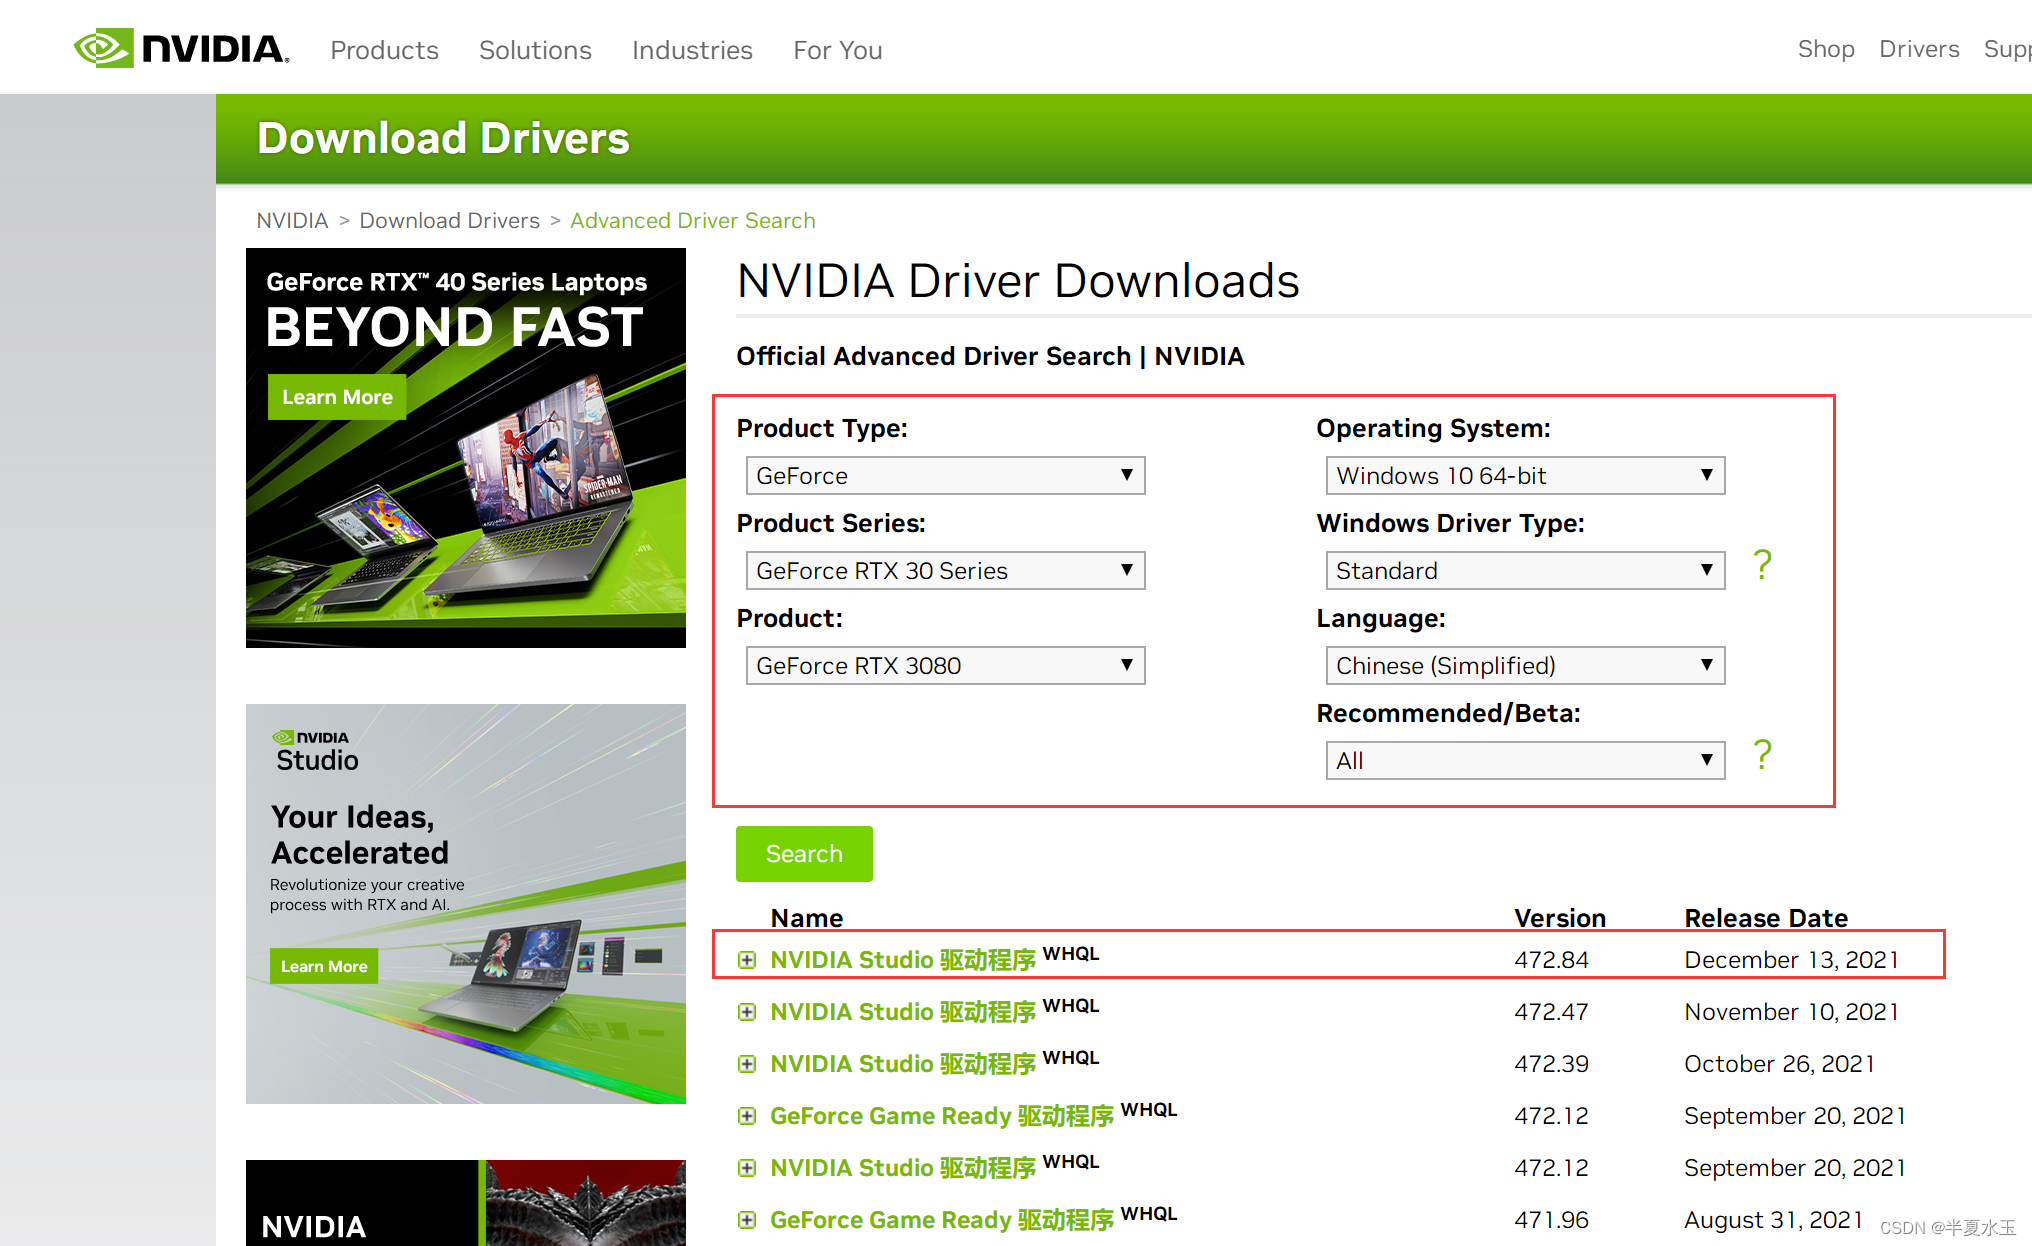Expand the Game Ready 472.12 driver row
2032x1246 pixels.
(747, 1116)
